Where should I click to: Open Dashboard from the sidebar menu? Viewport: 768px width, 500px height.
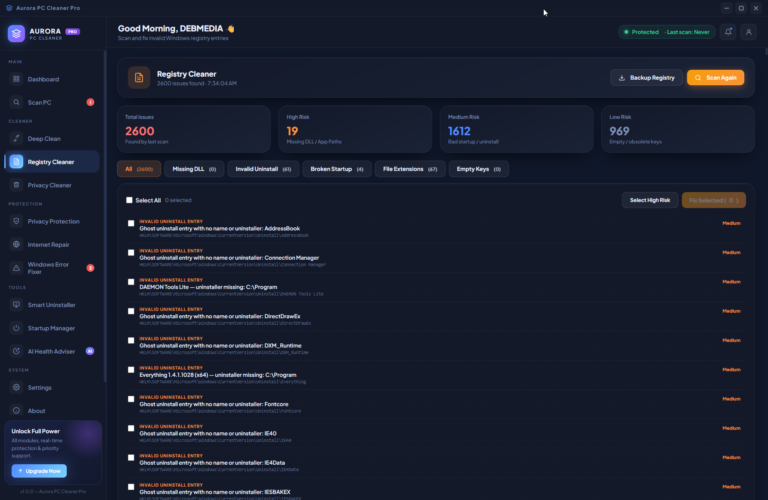pyautogui.click(x=52, y=79)
